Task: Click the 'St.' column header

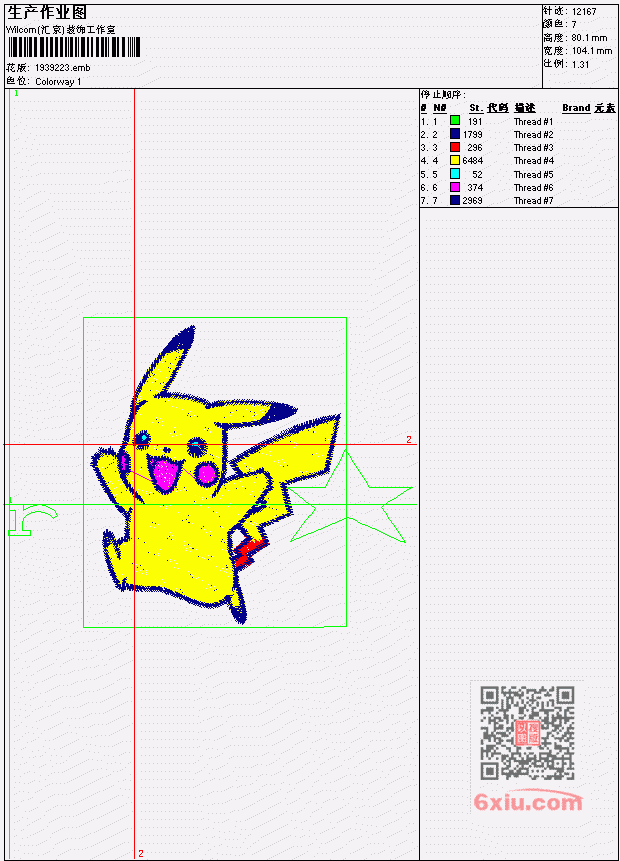Action: (476, 108)
